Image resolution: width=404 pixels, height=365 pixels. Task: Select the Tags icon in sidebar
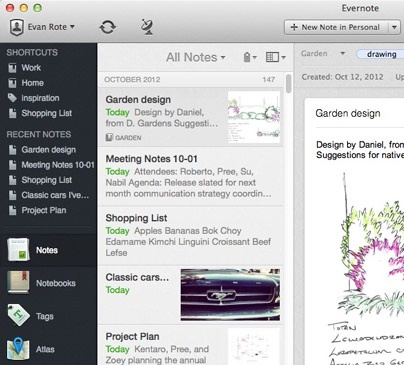pos(18,315)
